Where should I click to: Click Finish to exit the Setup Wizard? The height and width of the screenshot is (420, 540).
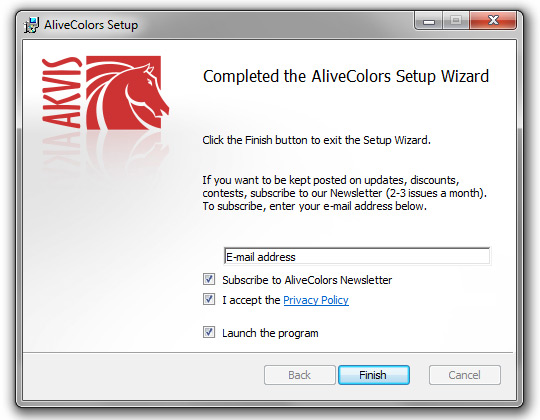point(374,375)
